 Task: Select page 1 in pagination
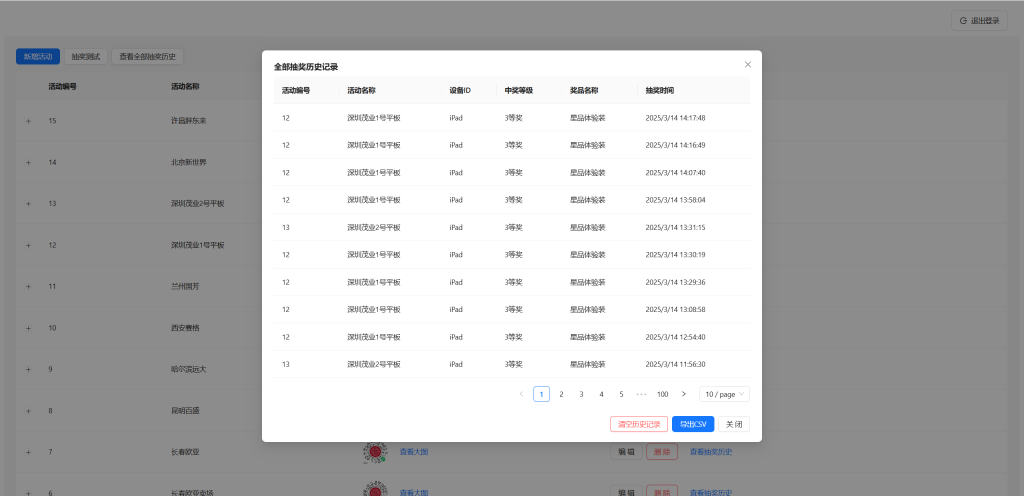pyautogui.click(x=541, y=394)
